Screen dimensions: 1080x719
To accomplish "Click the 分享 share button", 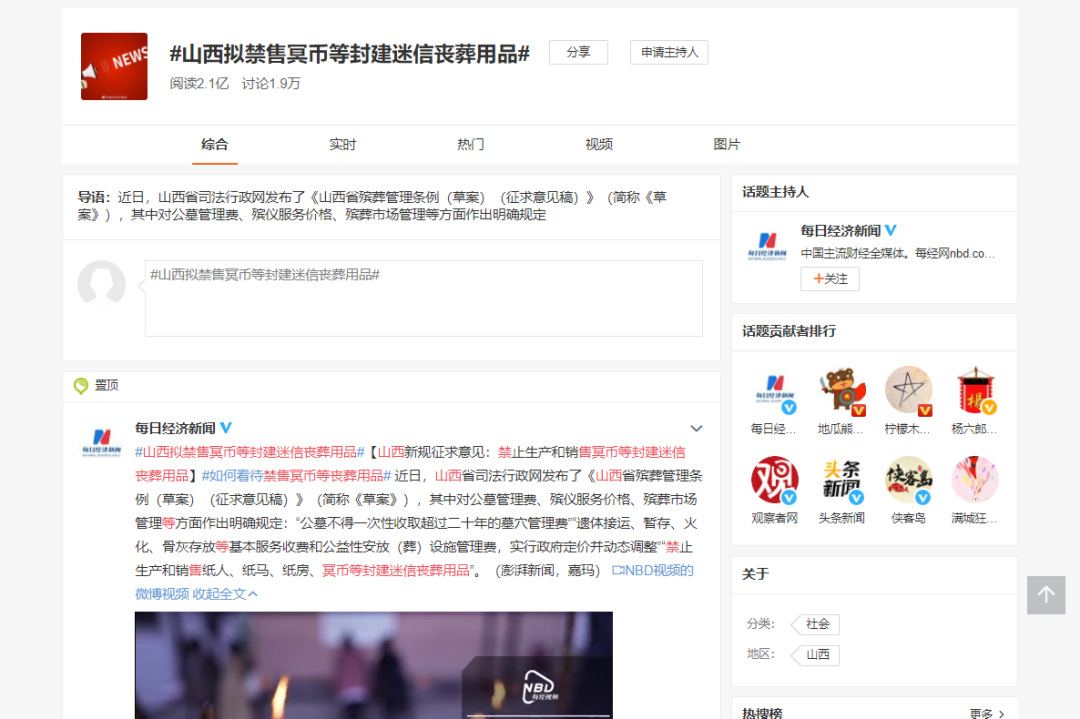I will pyautogui.click(x=579, y=52).
